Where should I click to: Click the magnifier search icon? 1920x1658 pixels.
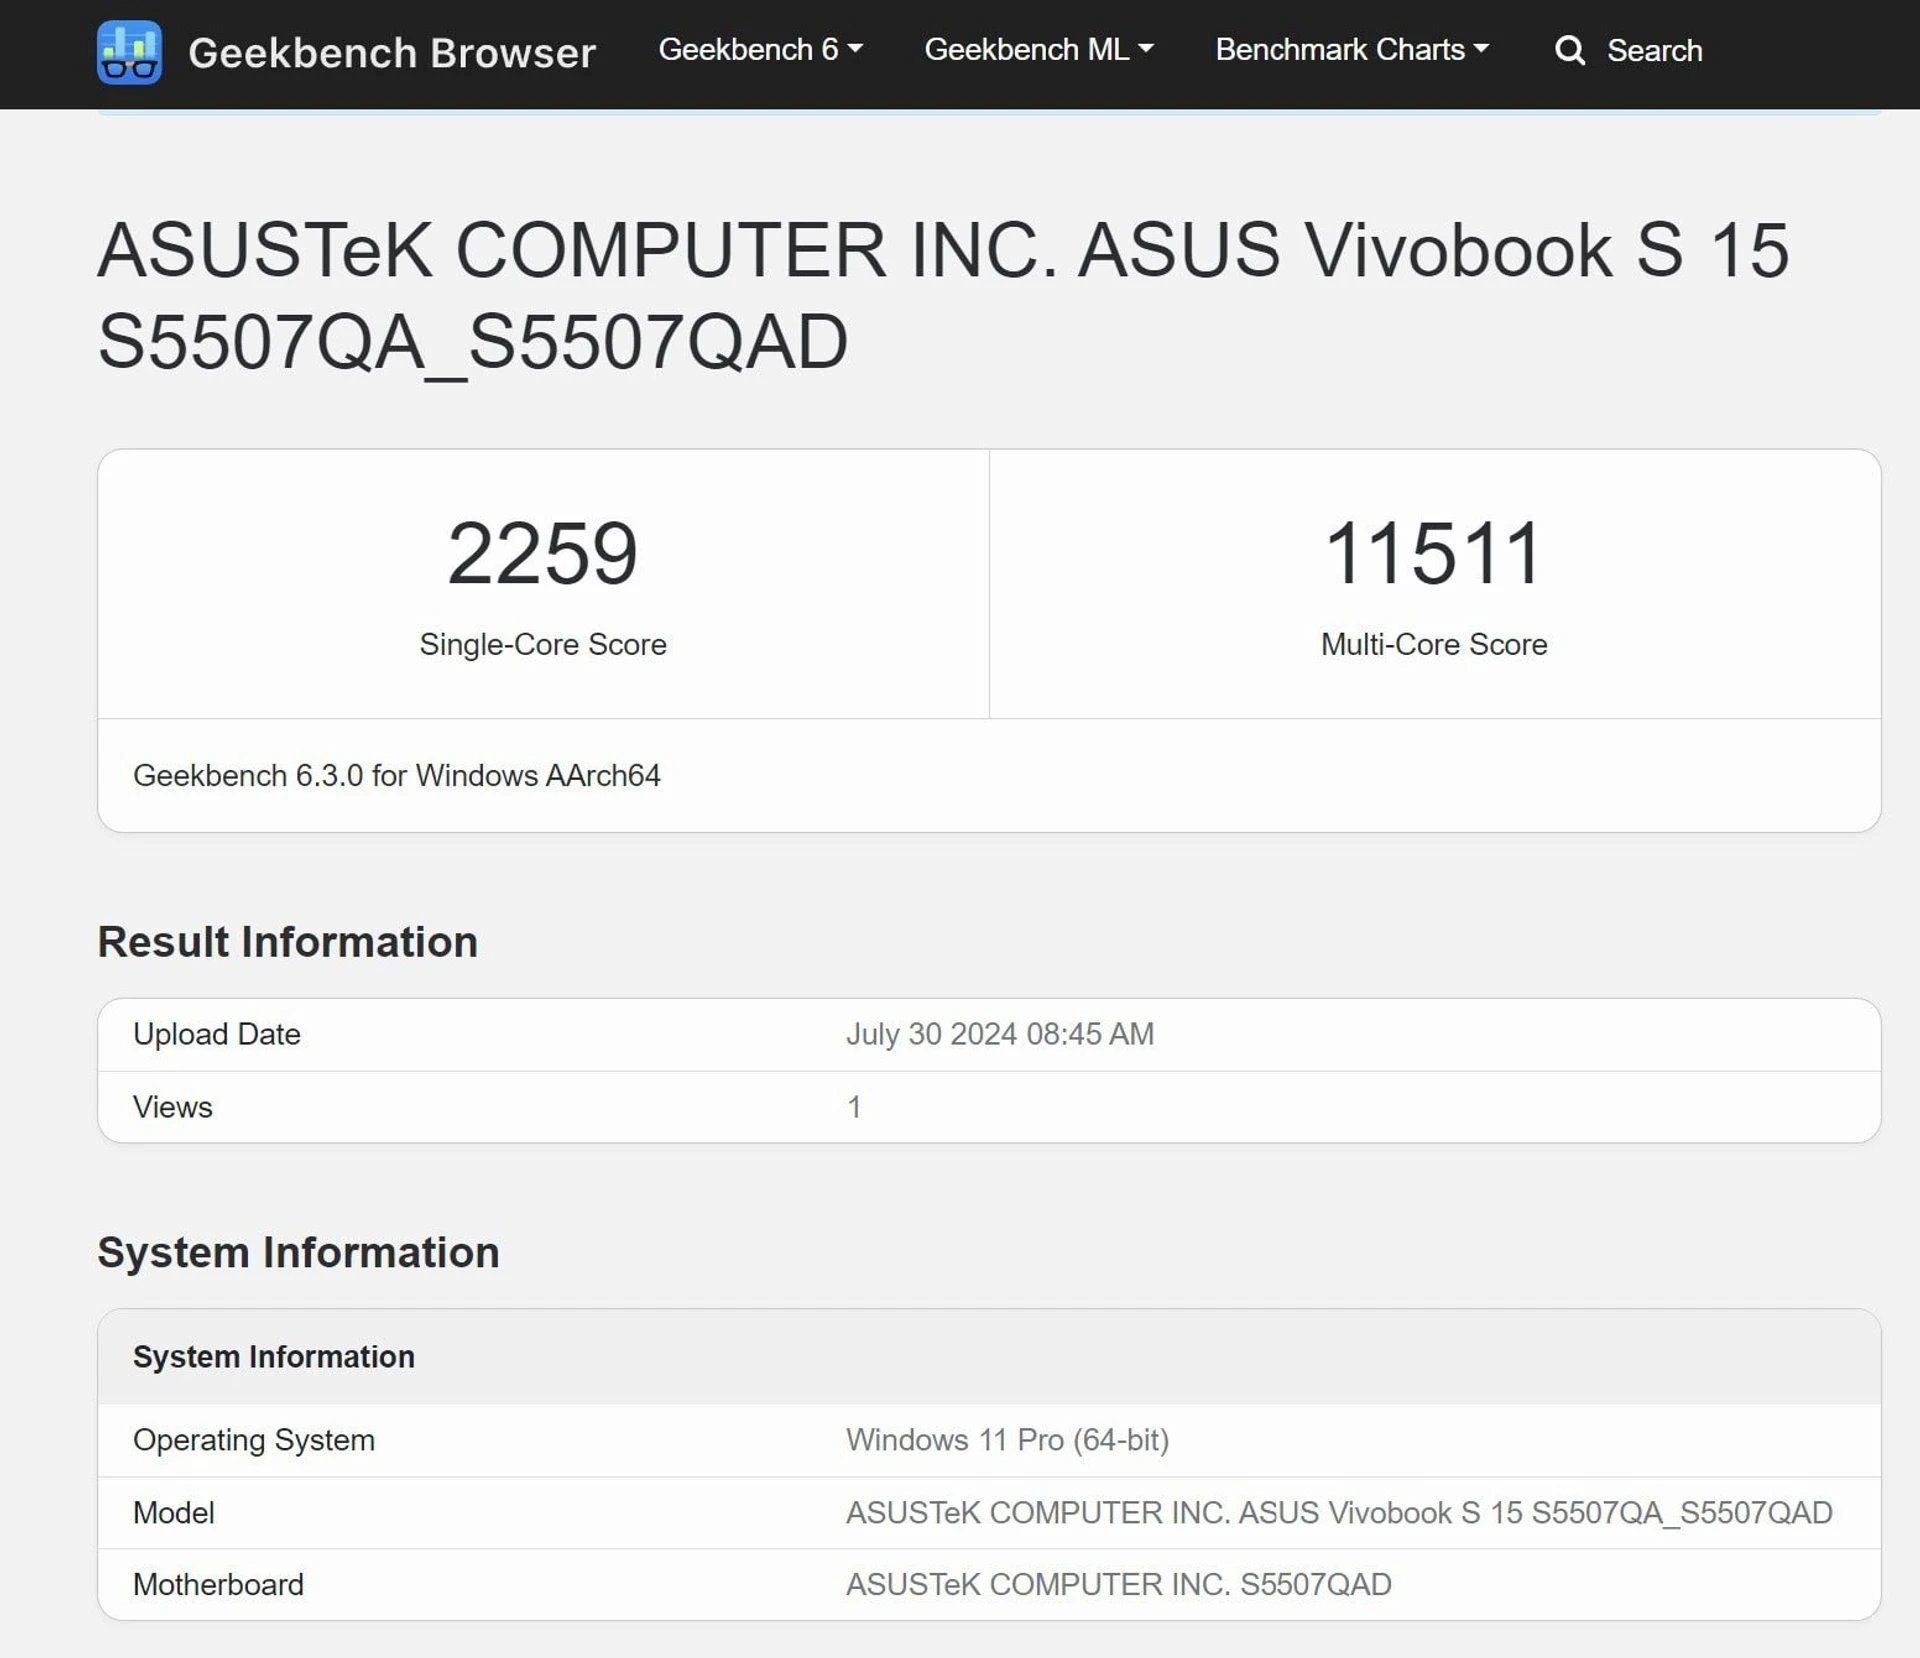[1570, 50]
